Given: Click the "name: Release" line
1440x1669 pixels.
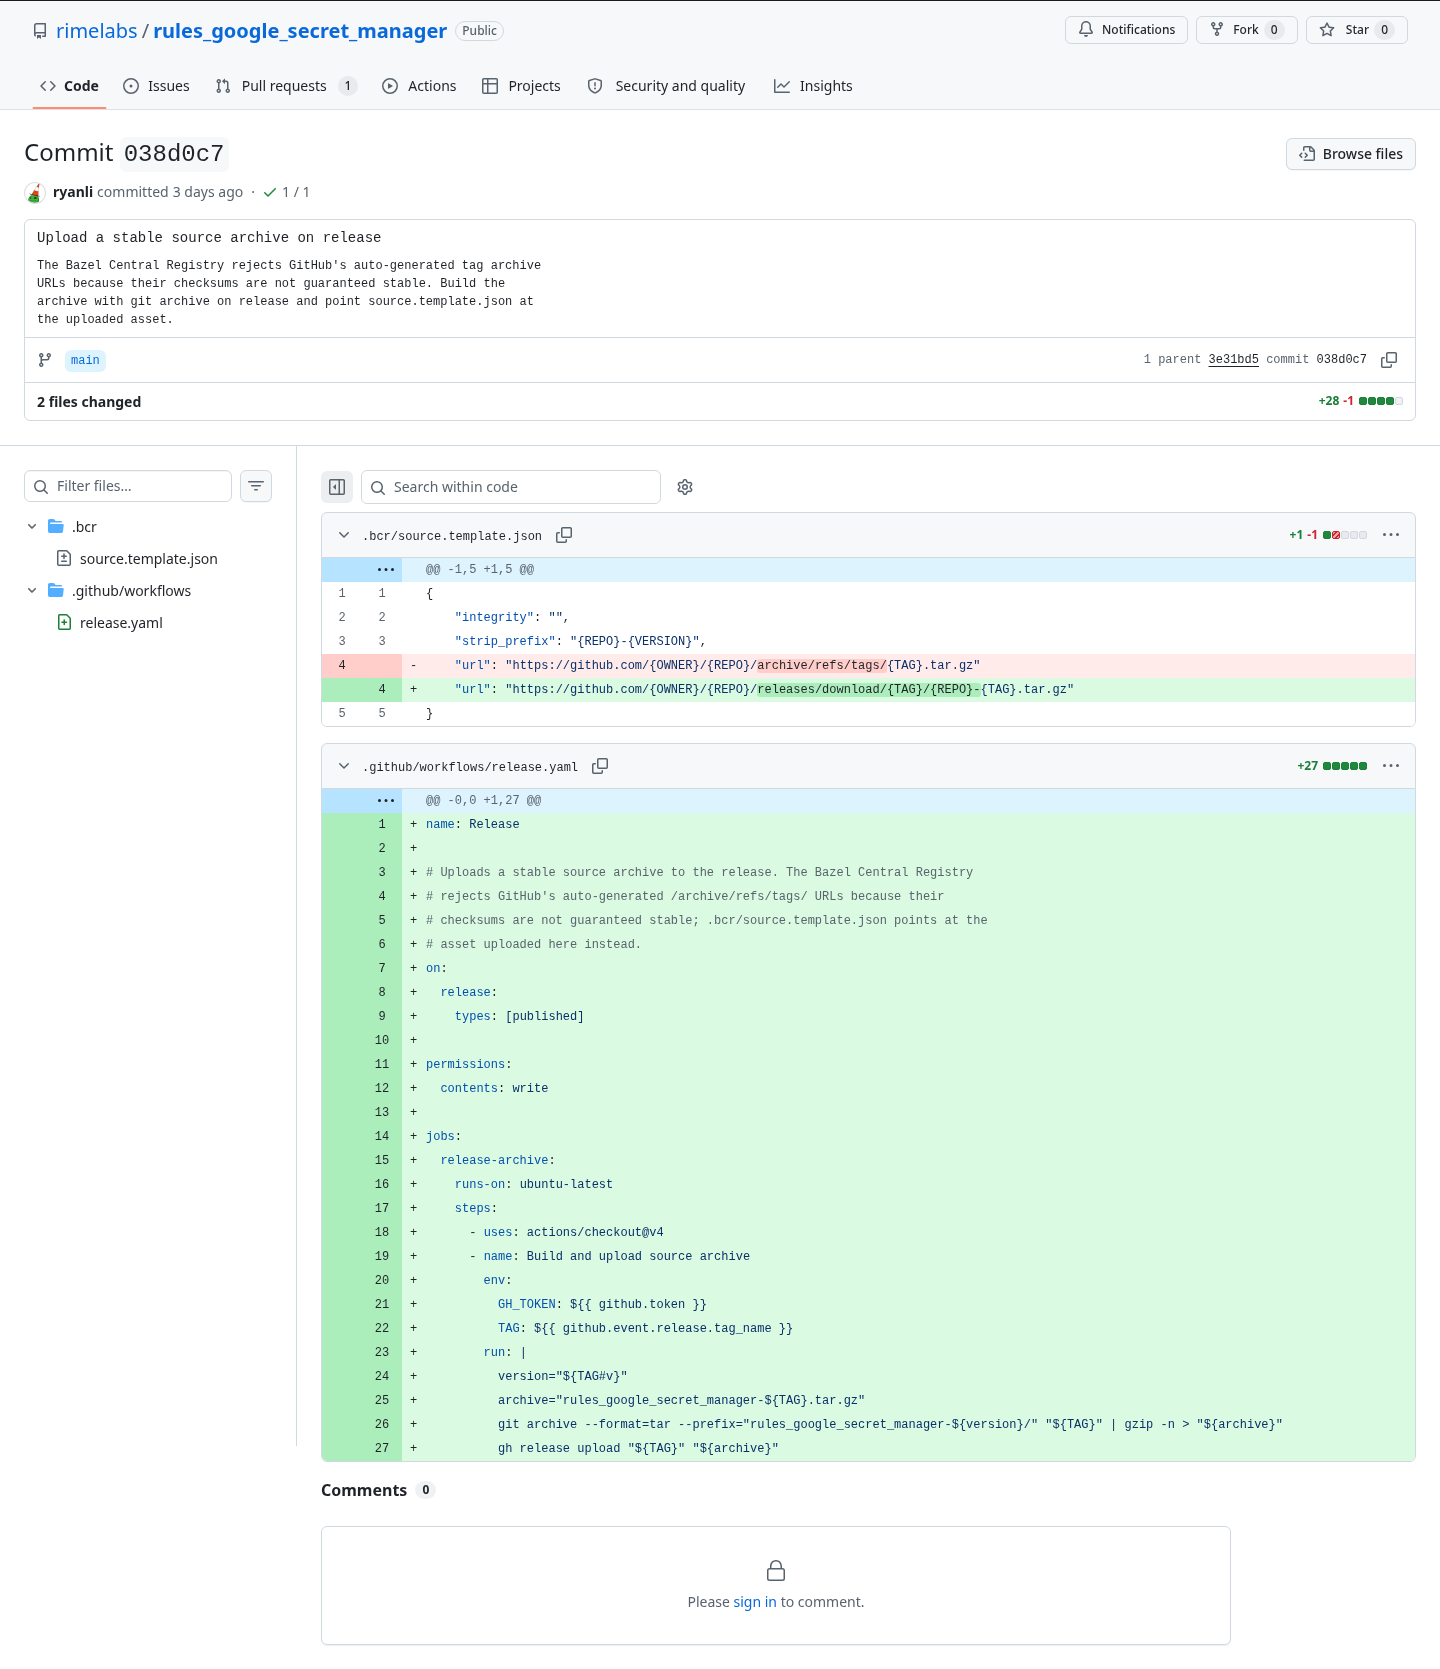Looking at the screenshot, I should tap(868, 825).
